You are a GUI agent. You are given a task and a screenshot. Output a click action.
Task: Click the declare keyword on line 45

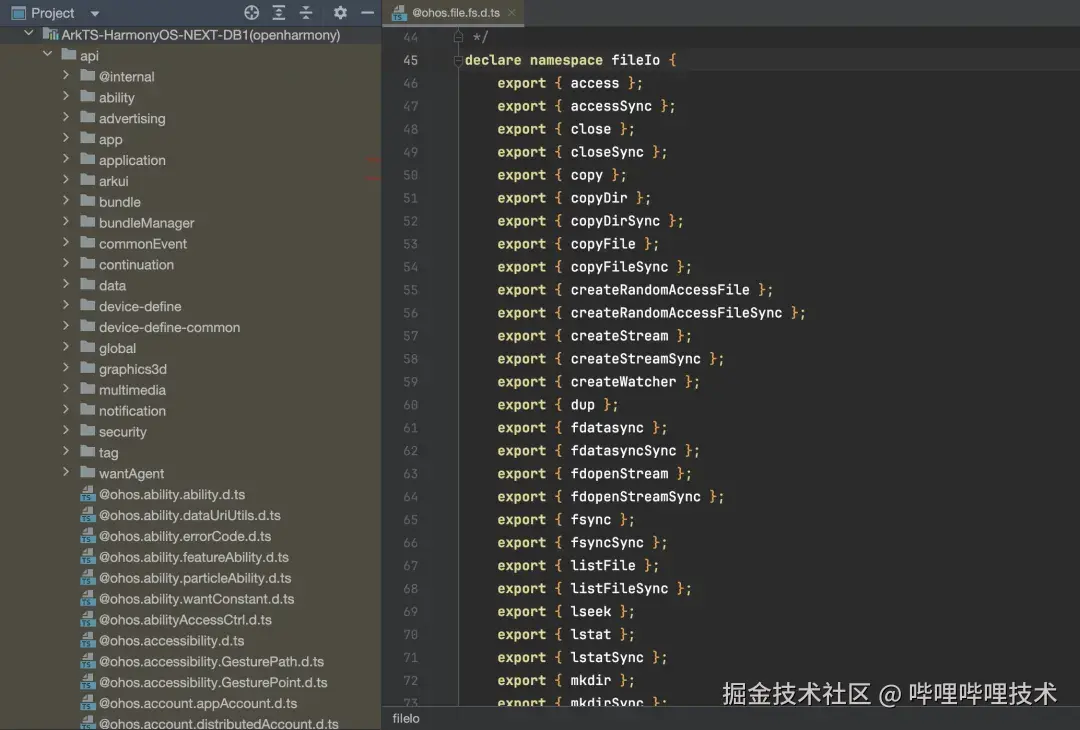click(x=493, y=60)
